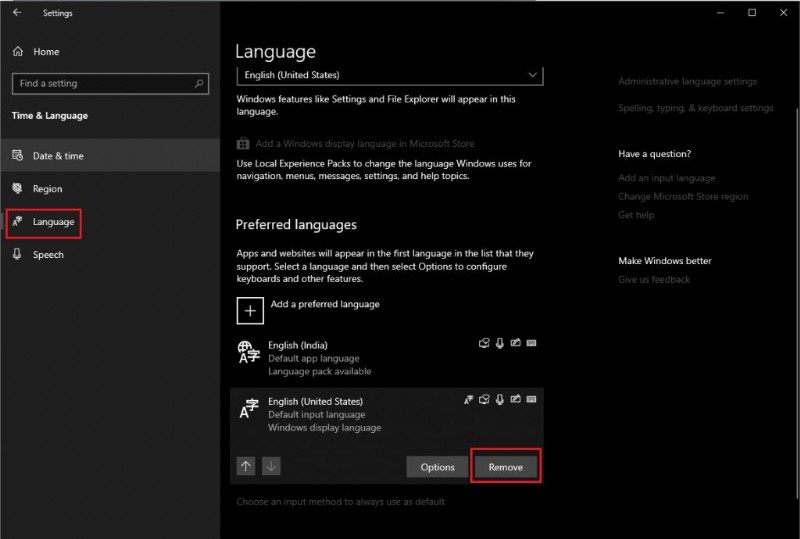The width and height of the screenshot is (800, 539).
Task: Click the Microsoft Store bag icon
Action: click(243, 143)
